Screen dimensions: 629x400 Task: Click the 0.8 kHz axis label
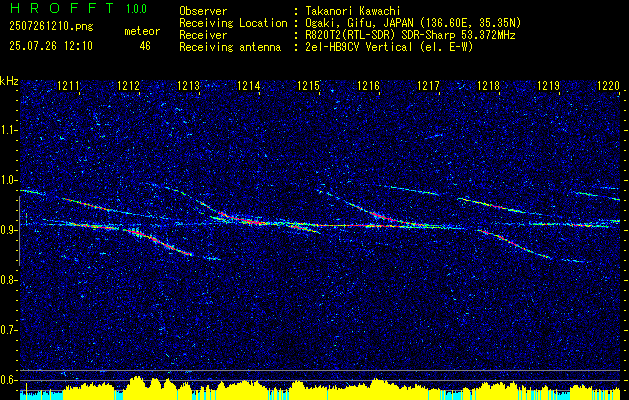coord(8,280)
